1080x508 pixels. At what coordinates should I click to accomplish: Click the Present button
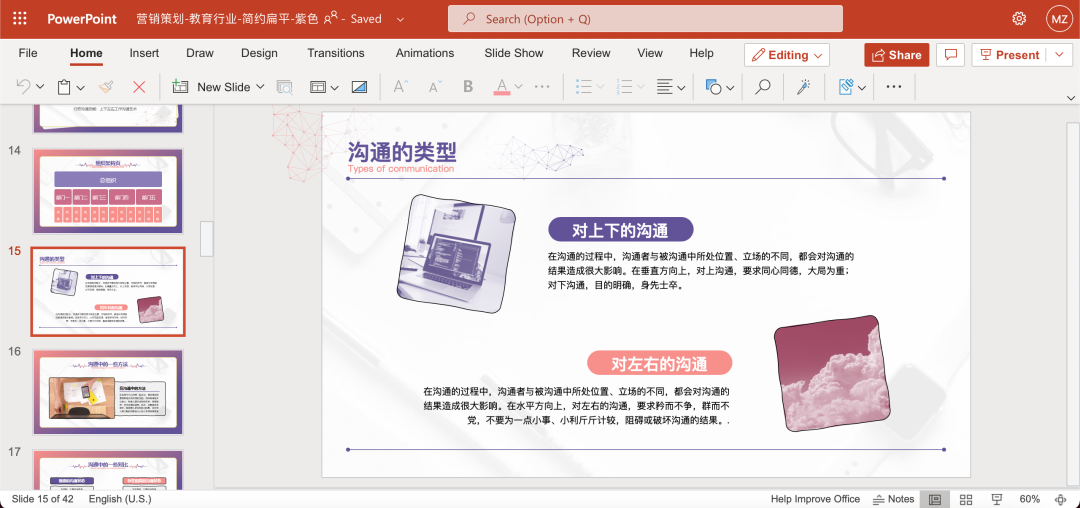coord(1010,55)
